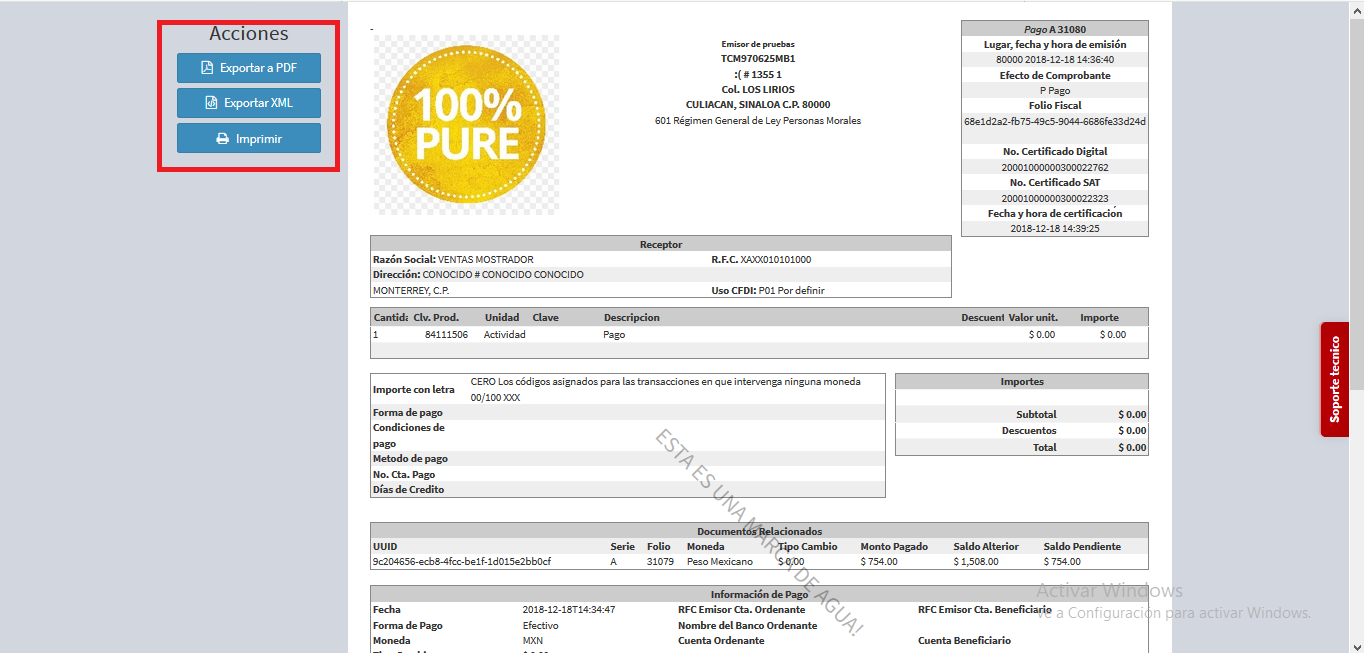
Task: Open the red Soporte tecnico side tab
Action: pos(1334,379)
